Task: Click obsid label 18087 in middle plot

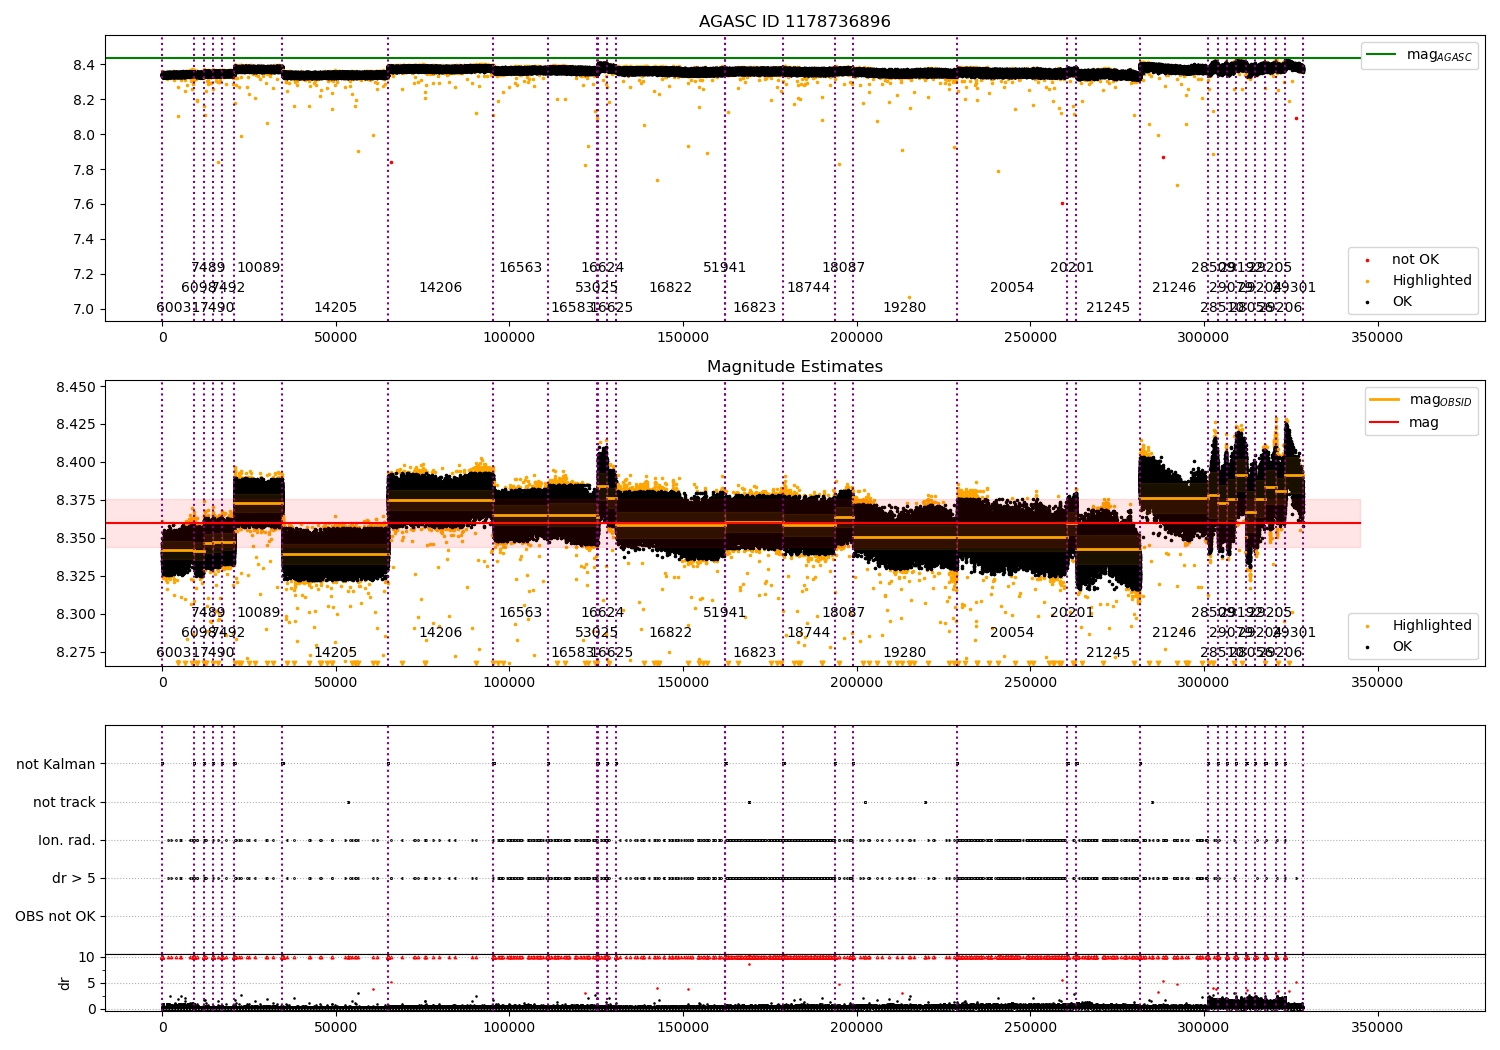Action: click(x=844, y=613)
